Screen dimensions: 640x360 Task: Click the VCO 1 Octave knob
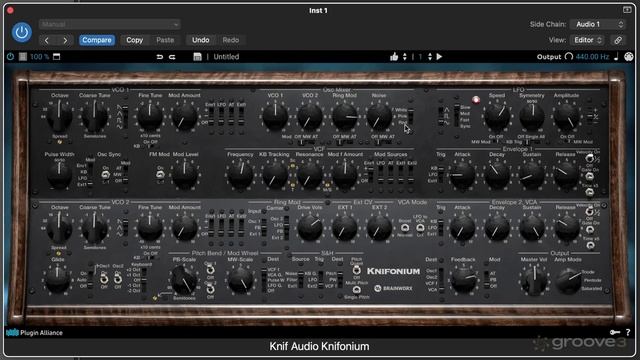(60, 116)
